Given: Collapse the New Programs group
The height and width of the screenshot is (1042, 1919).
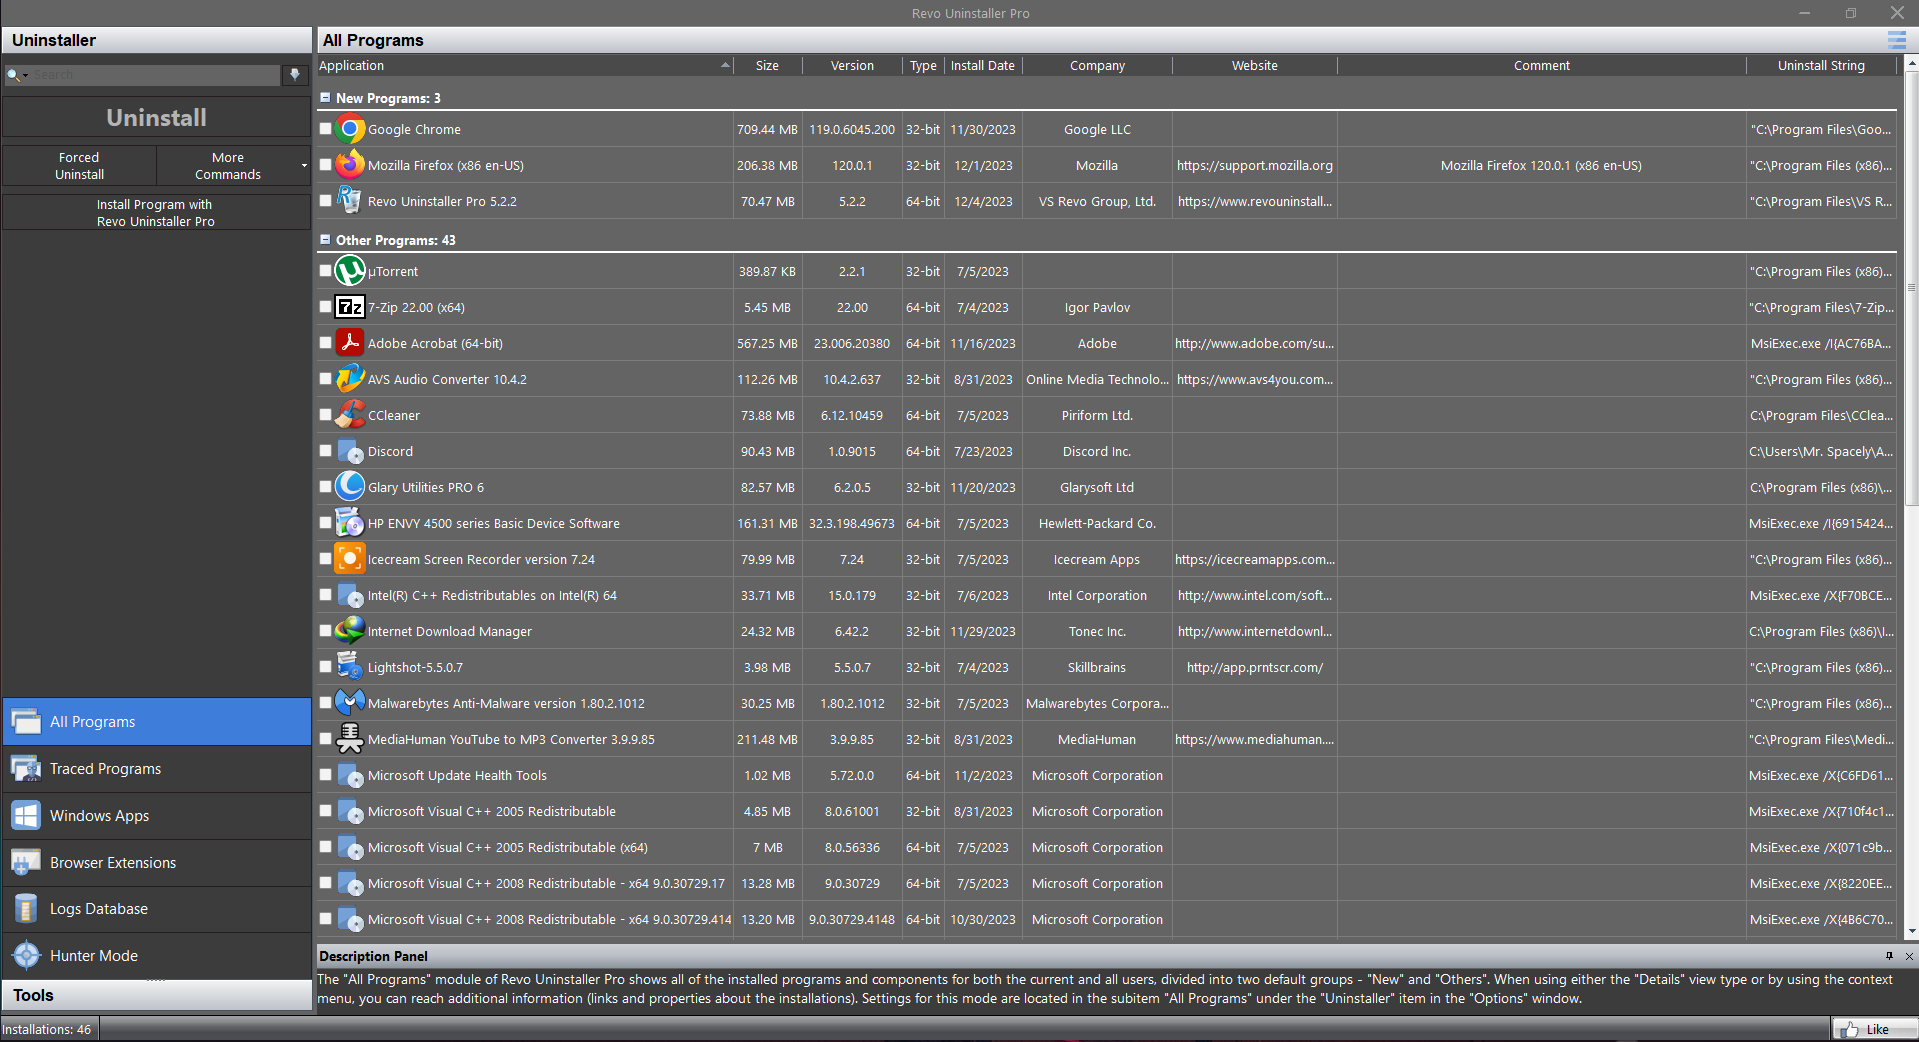Looking at the screenshot, I should [x=325, y=98].
